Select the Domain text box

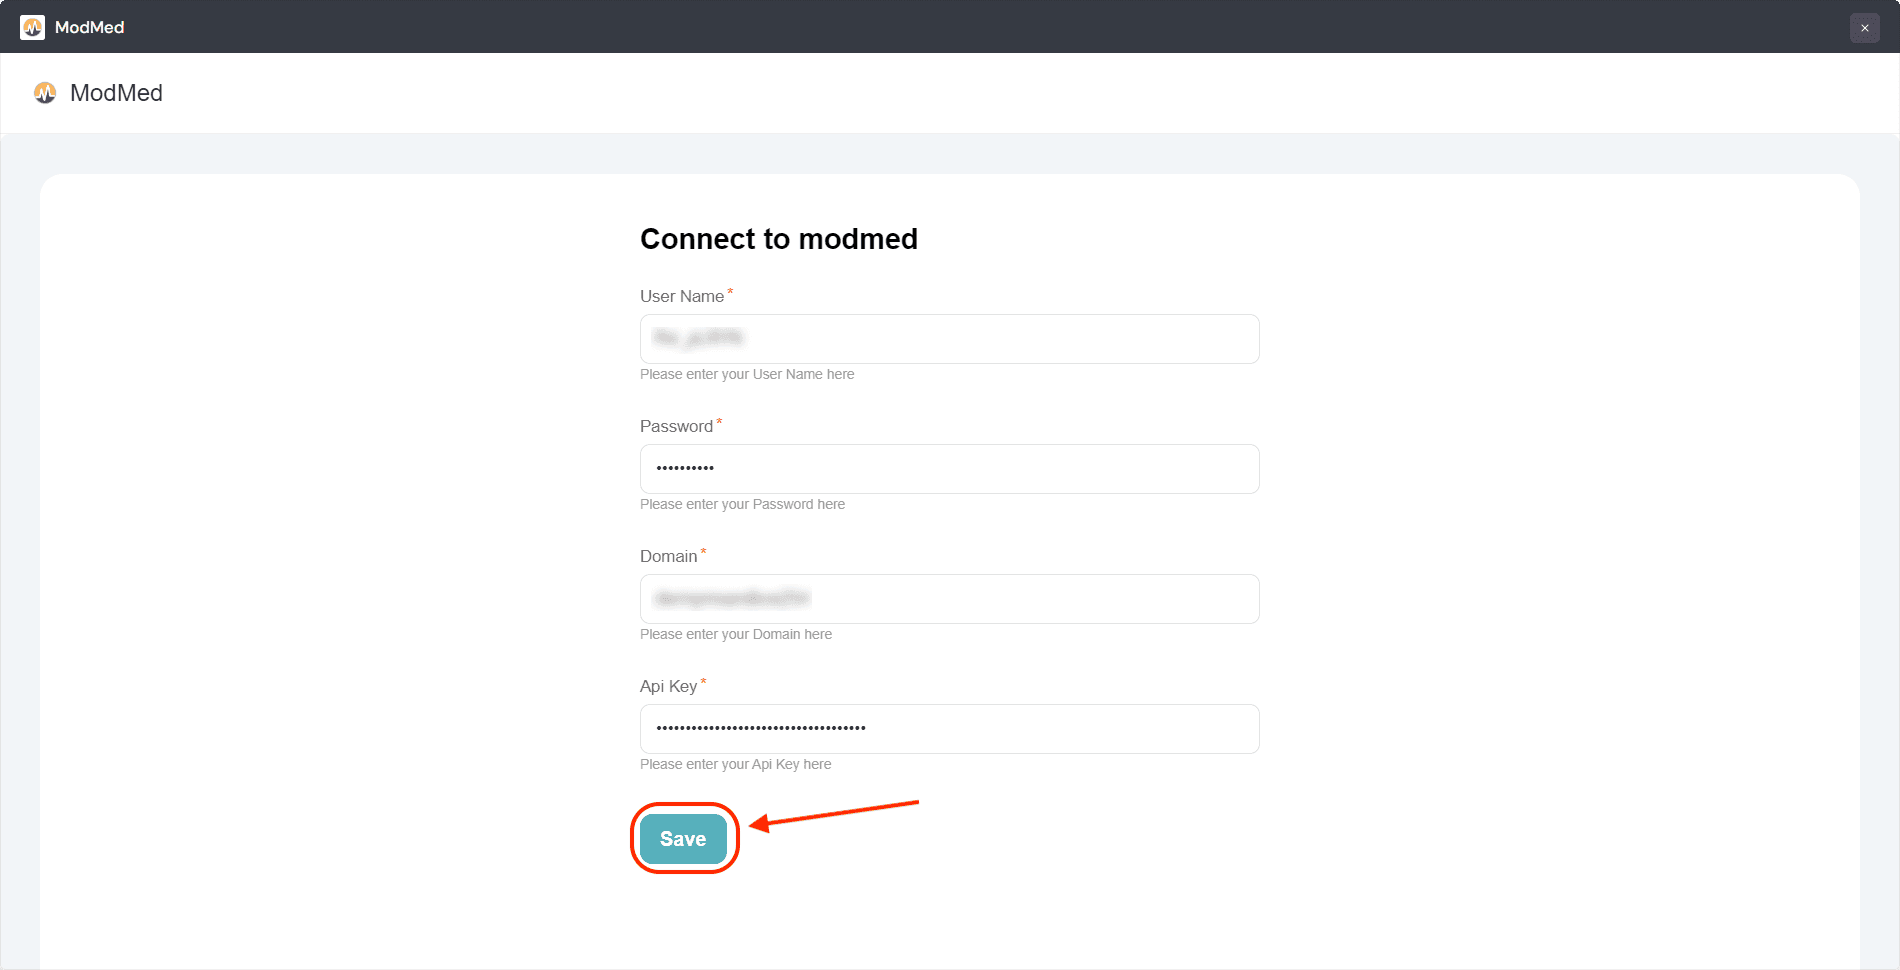(949, 599)
